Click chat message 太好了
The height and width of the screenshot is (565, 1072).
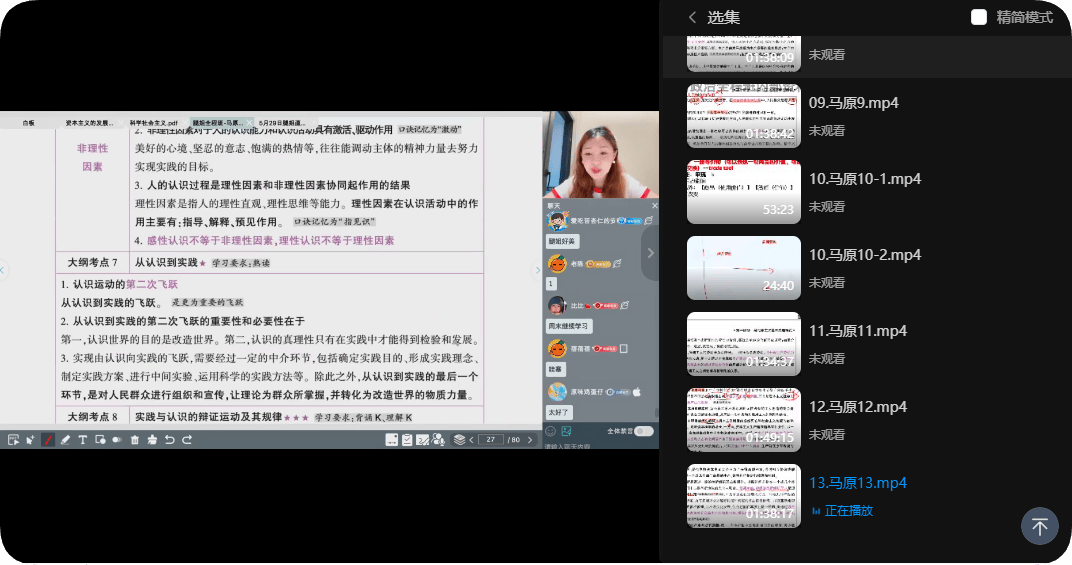click(558, 412)
